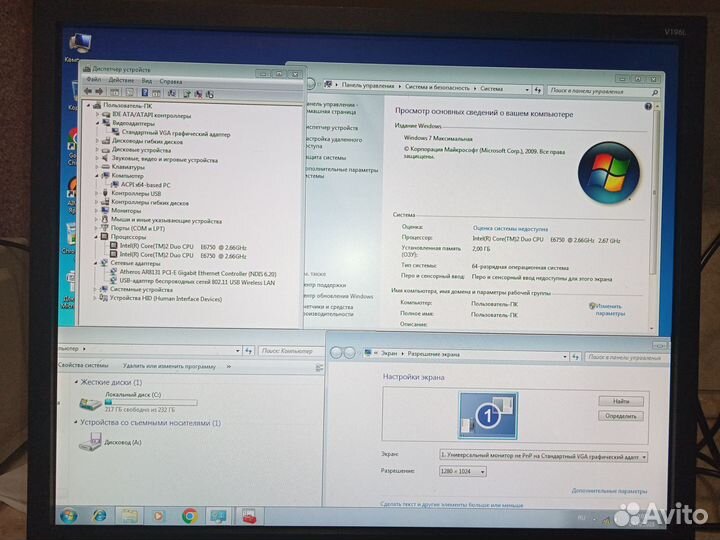Screen dimensions: 720x540
Task: Click Сделать текст и другие элементы больше link
Action: 452,505
